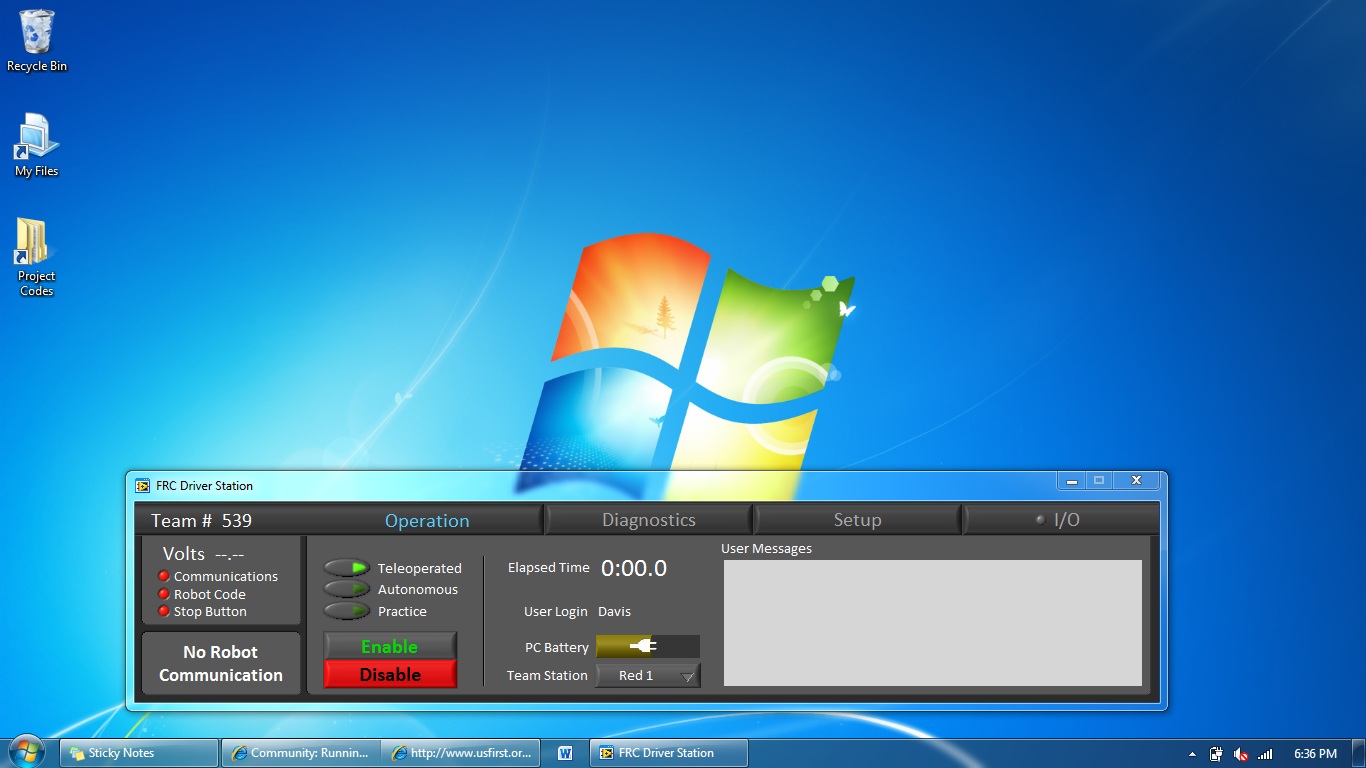This screenshot has width=1366, height=768.
Task: Open the Setup tab
Action: (857, 520)
